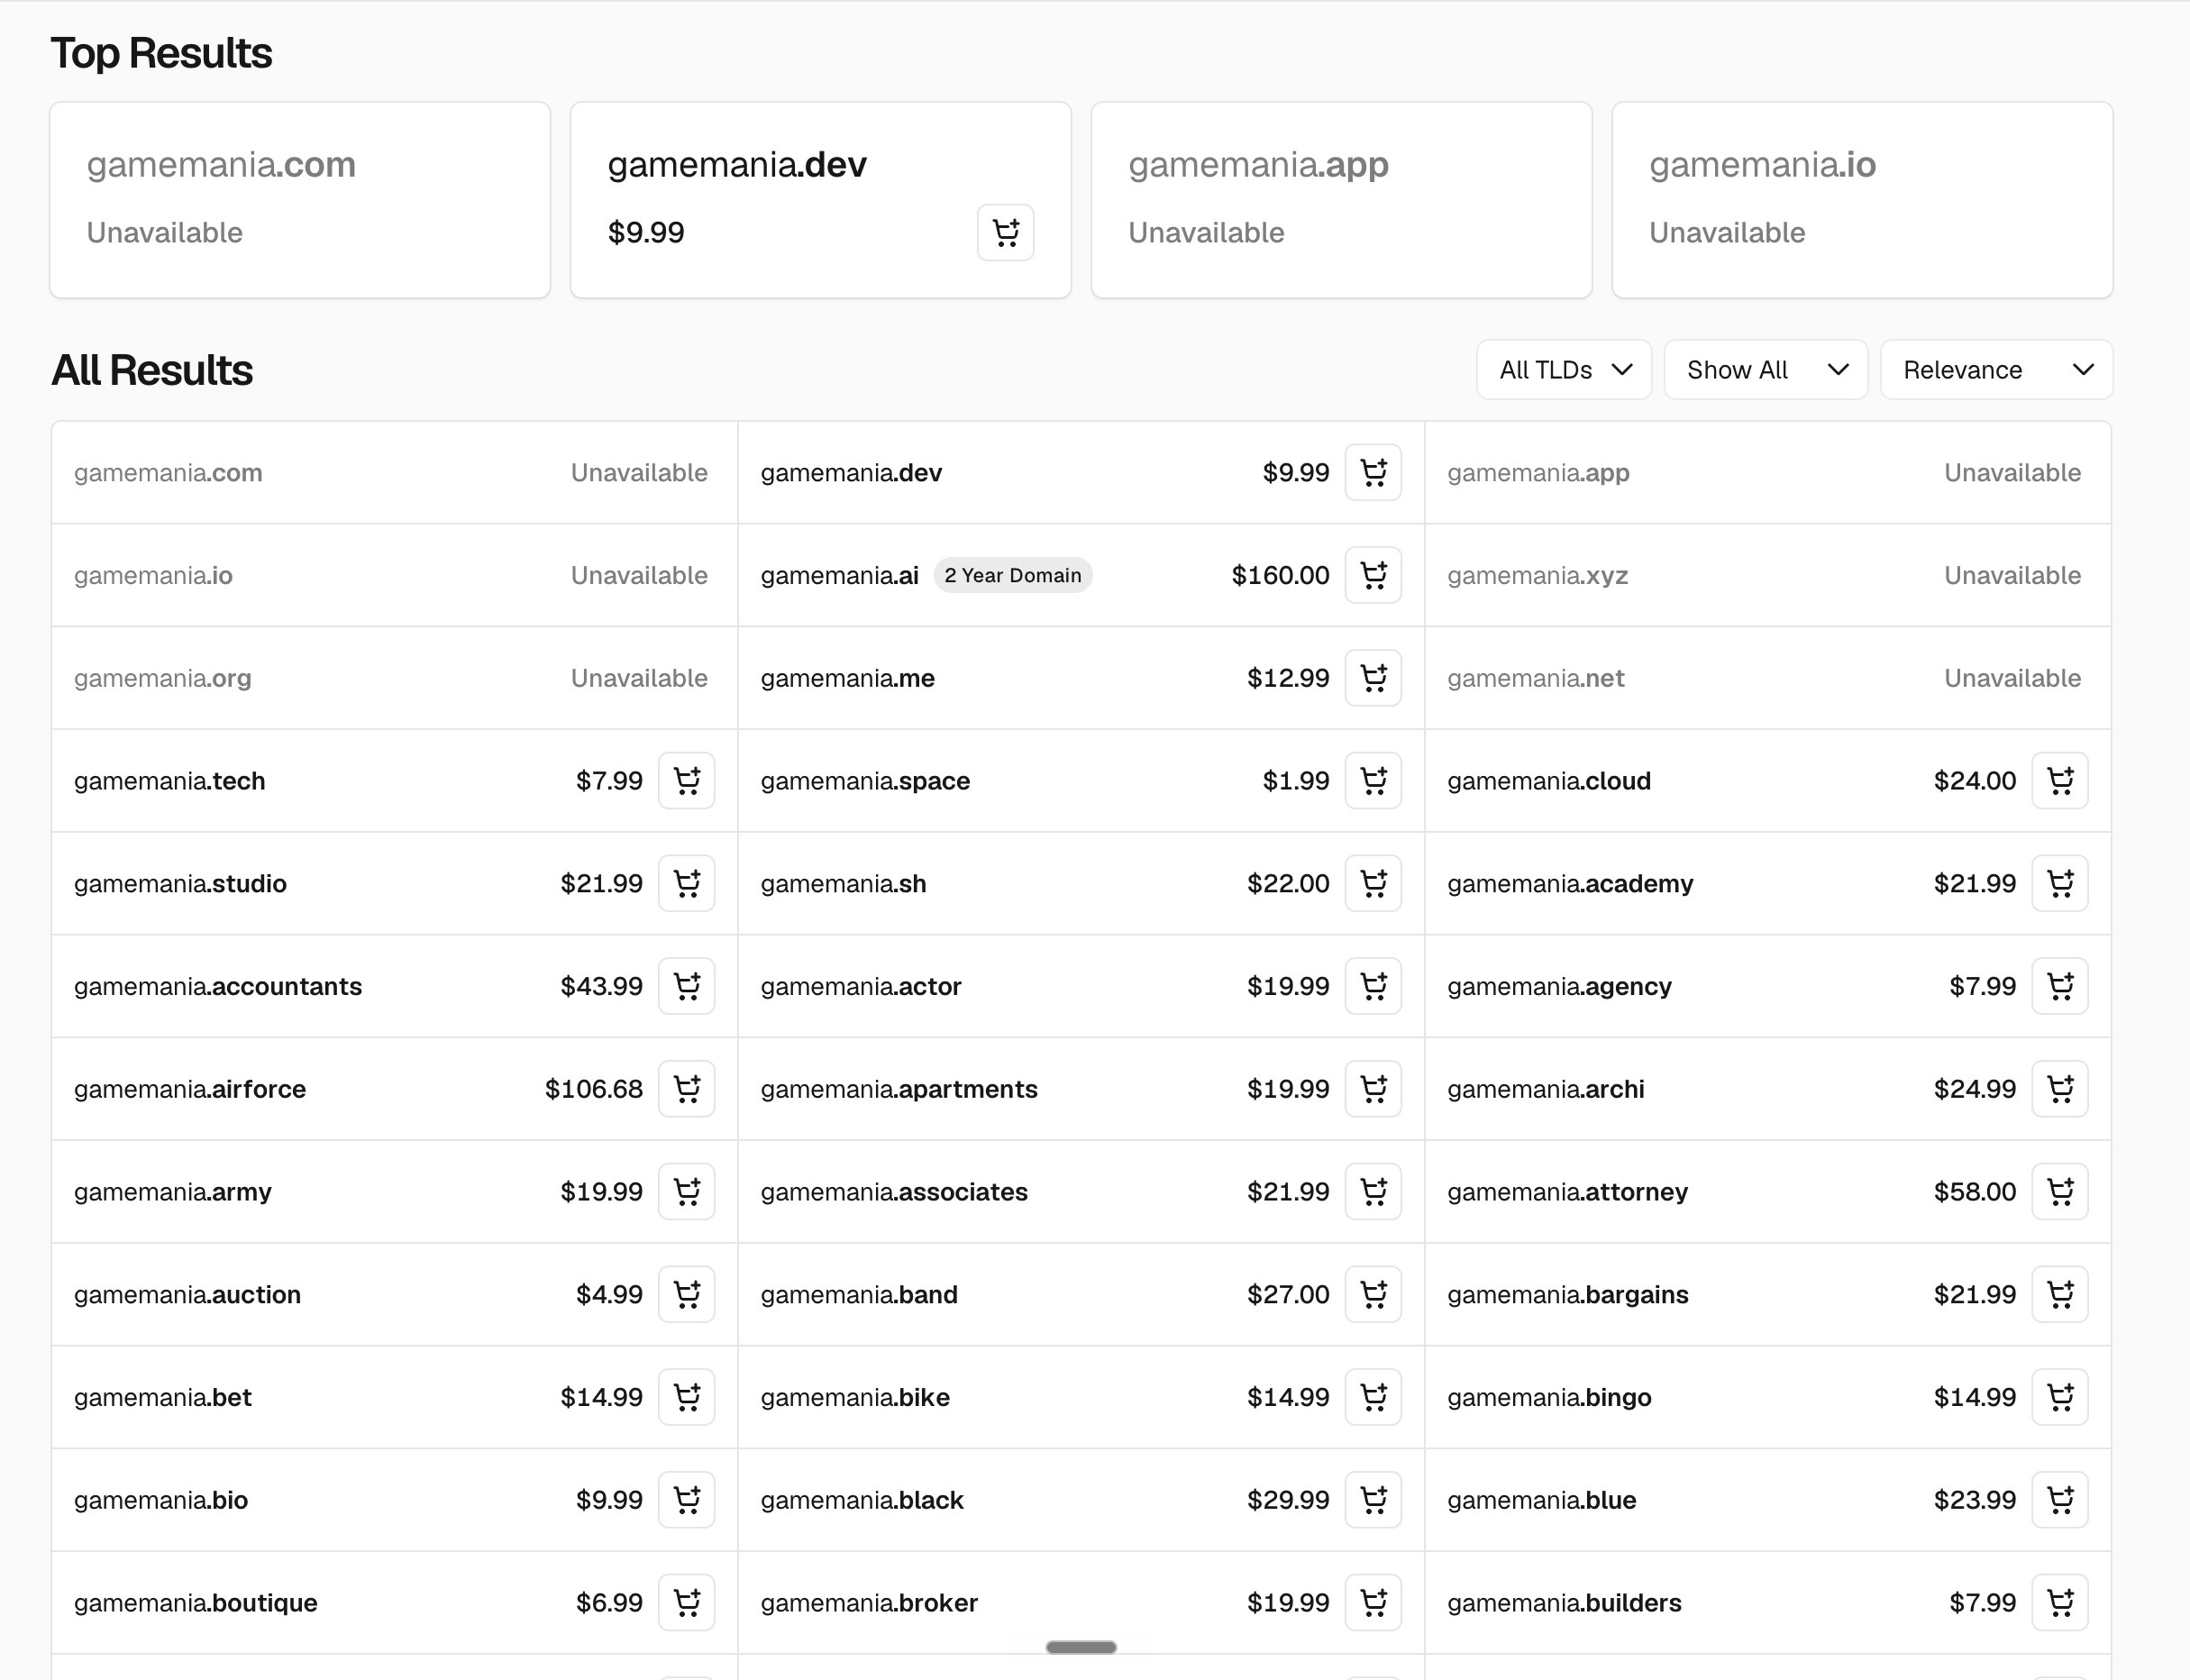The width and height of the screenshot is (2190, 1680).
Task: Open the Relevance sort dropdown
Action: tap(1996, 370)
